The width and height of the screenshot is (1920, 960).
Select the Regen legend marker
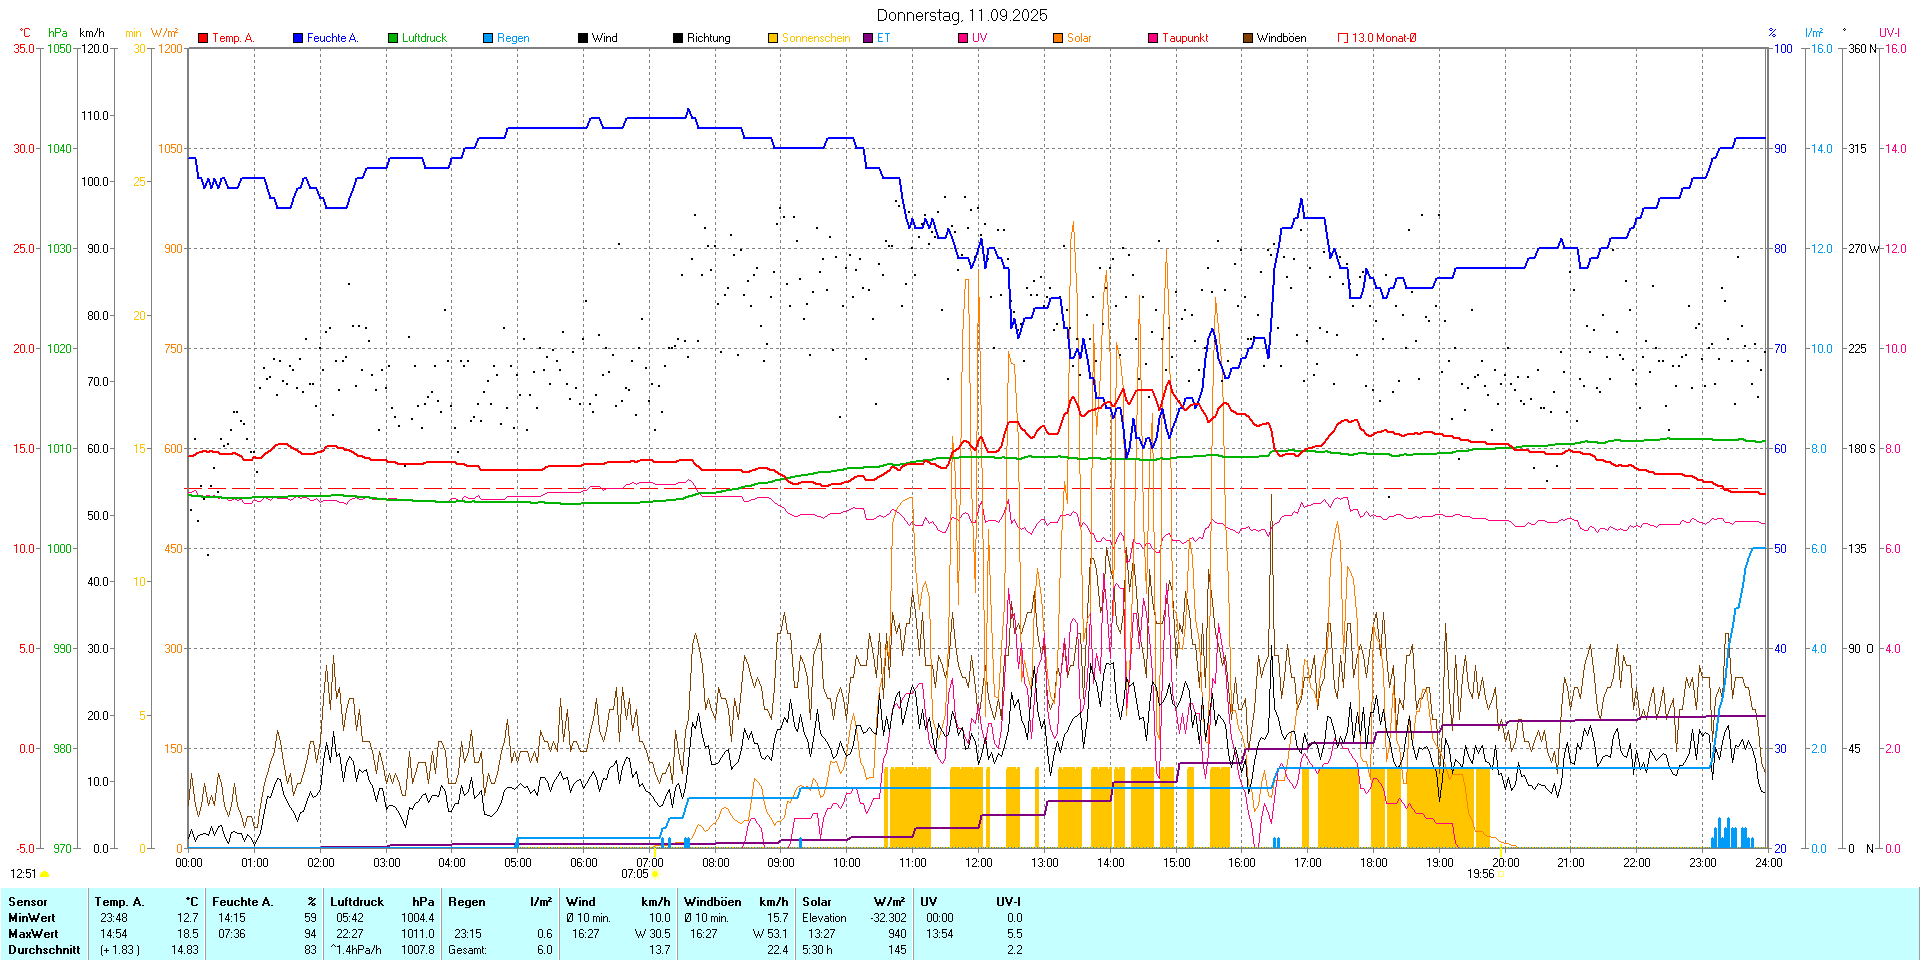pos(488,38)
